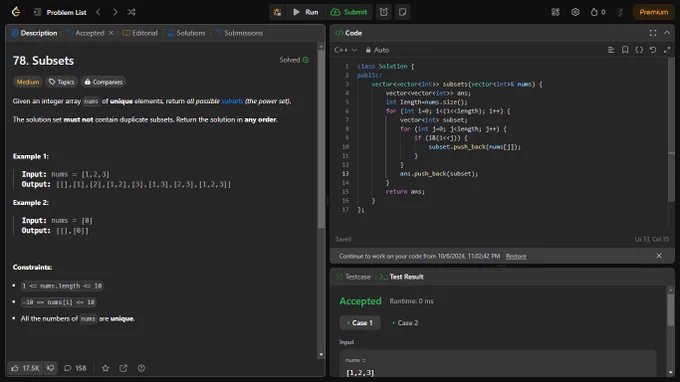Reset code to default icon
The width and height of the screenshot is (680, 382).
coord(653,50)
